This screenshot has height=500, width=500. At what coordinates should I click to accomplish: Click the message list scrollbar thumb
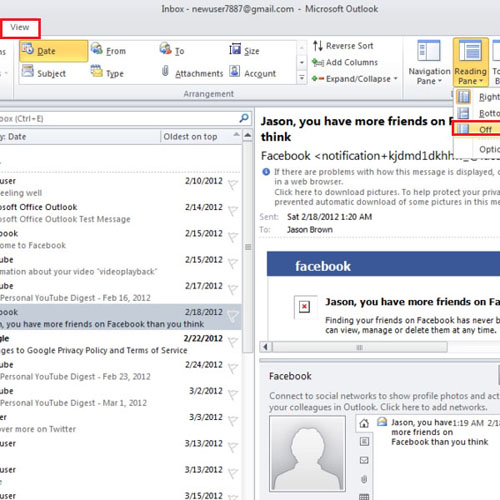248,247
